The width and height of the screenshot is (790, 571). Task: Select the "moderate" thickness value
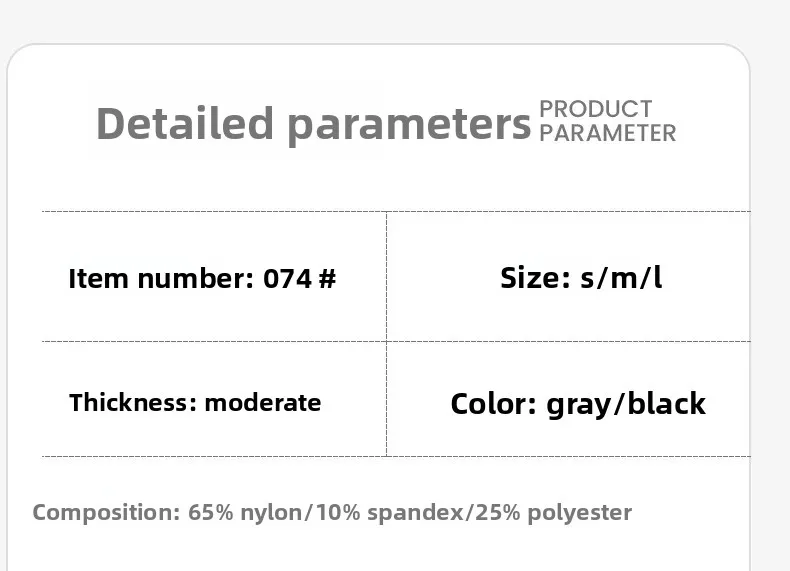263,403
